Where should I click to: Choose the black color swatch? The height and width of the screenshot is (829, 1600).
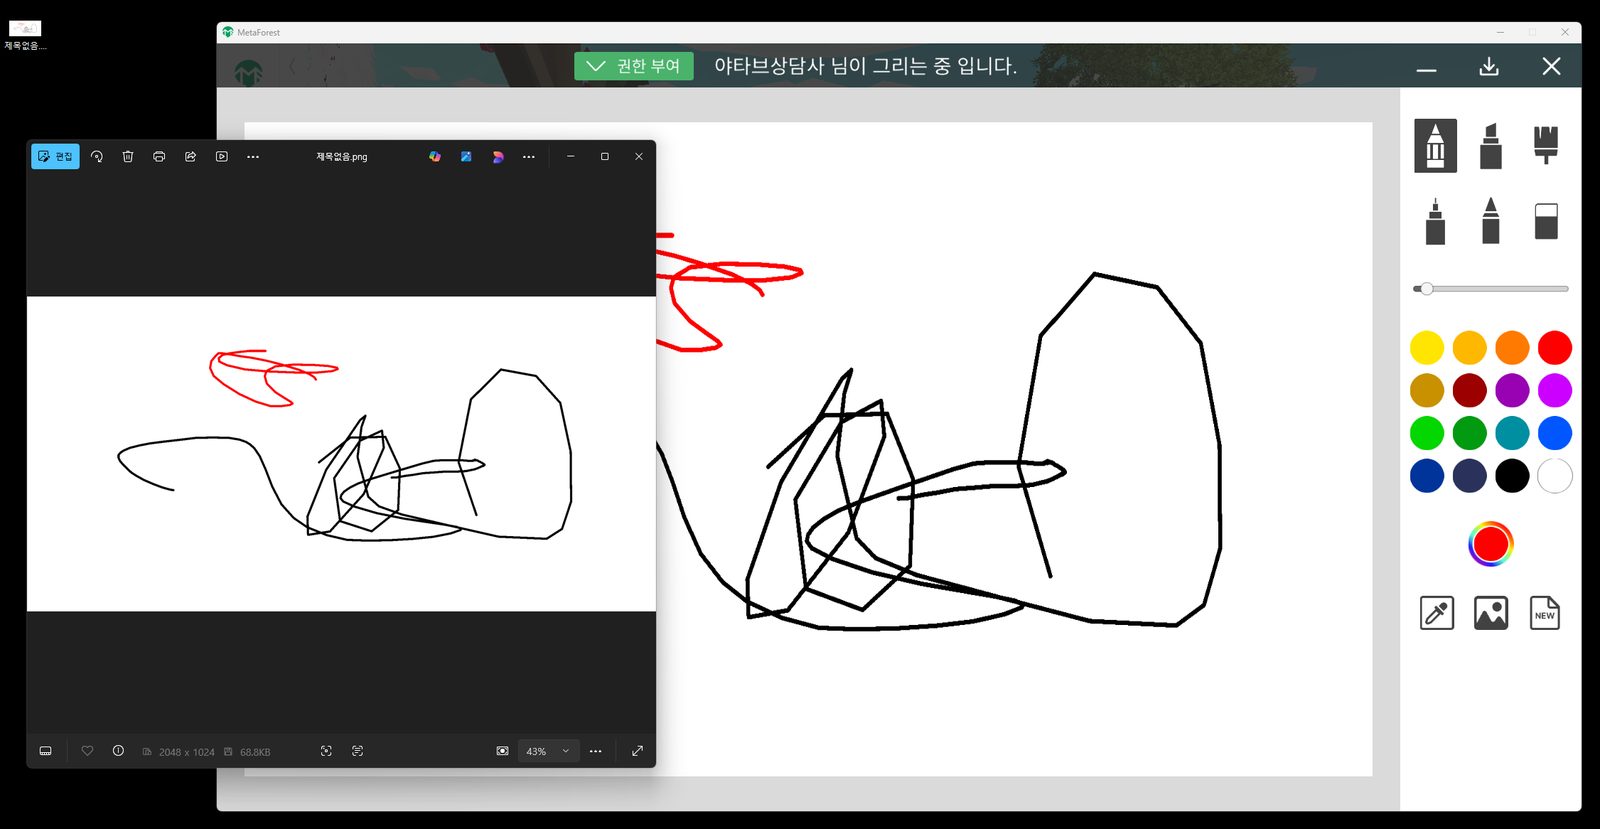point(1512,476)
